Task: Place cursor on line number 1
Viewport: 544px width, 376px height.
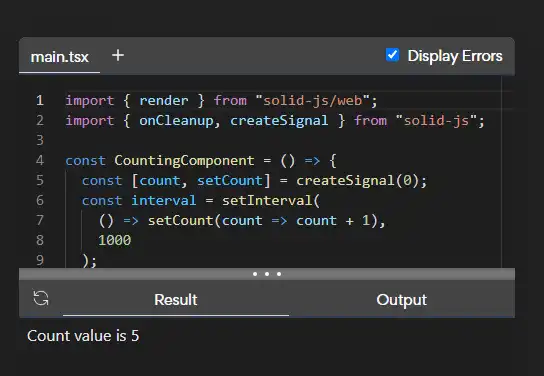Action: [x=40, y=101]
